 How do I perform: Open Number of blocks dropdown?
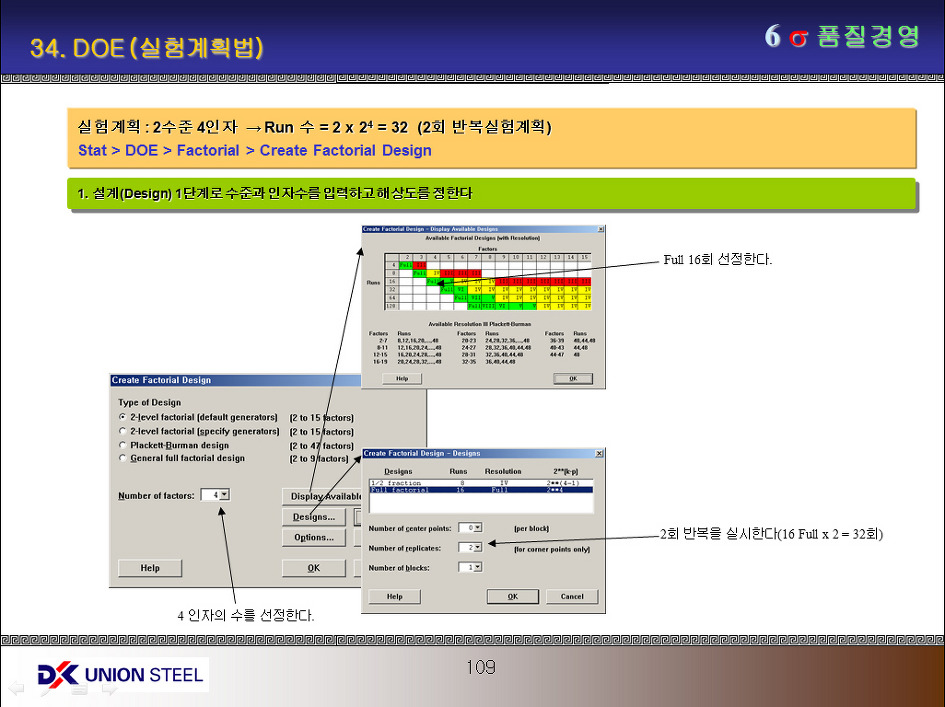(478, 567)
